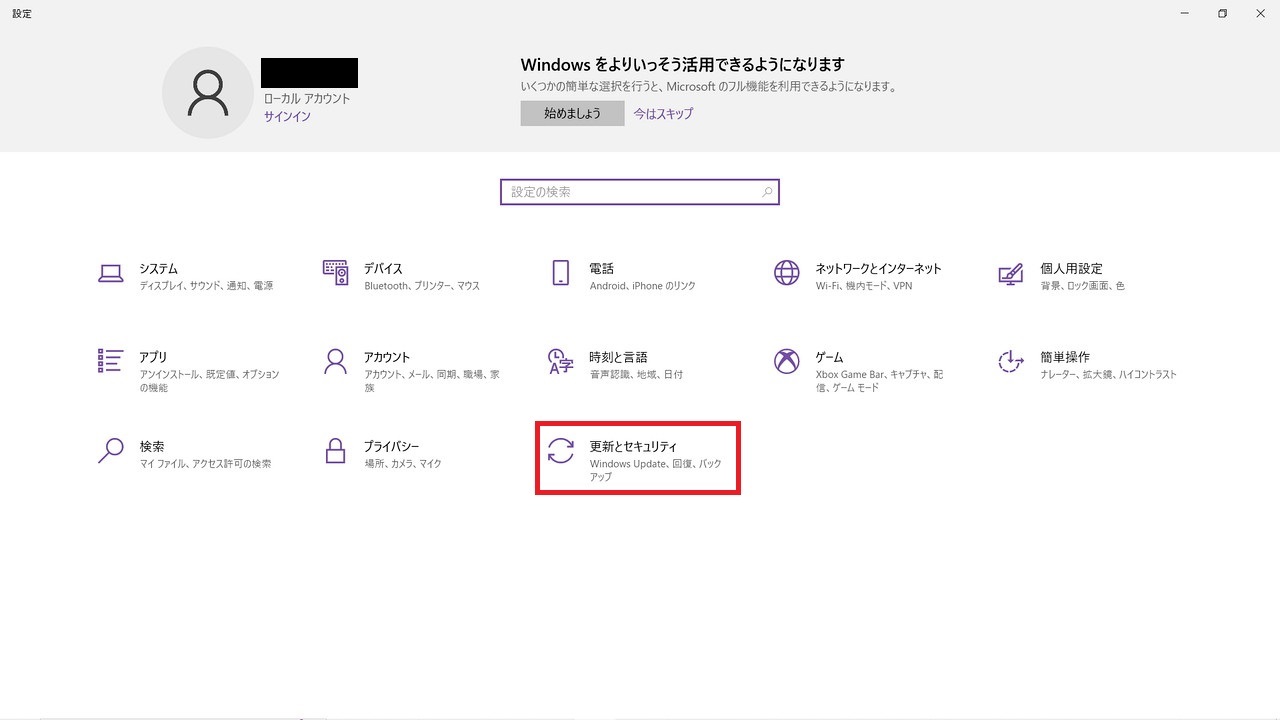This screenshot has height=720, width=1280.
Task: Open the プライバシー padlock icon
Action: click(x=335, y=450)
